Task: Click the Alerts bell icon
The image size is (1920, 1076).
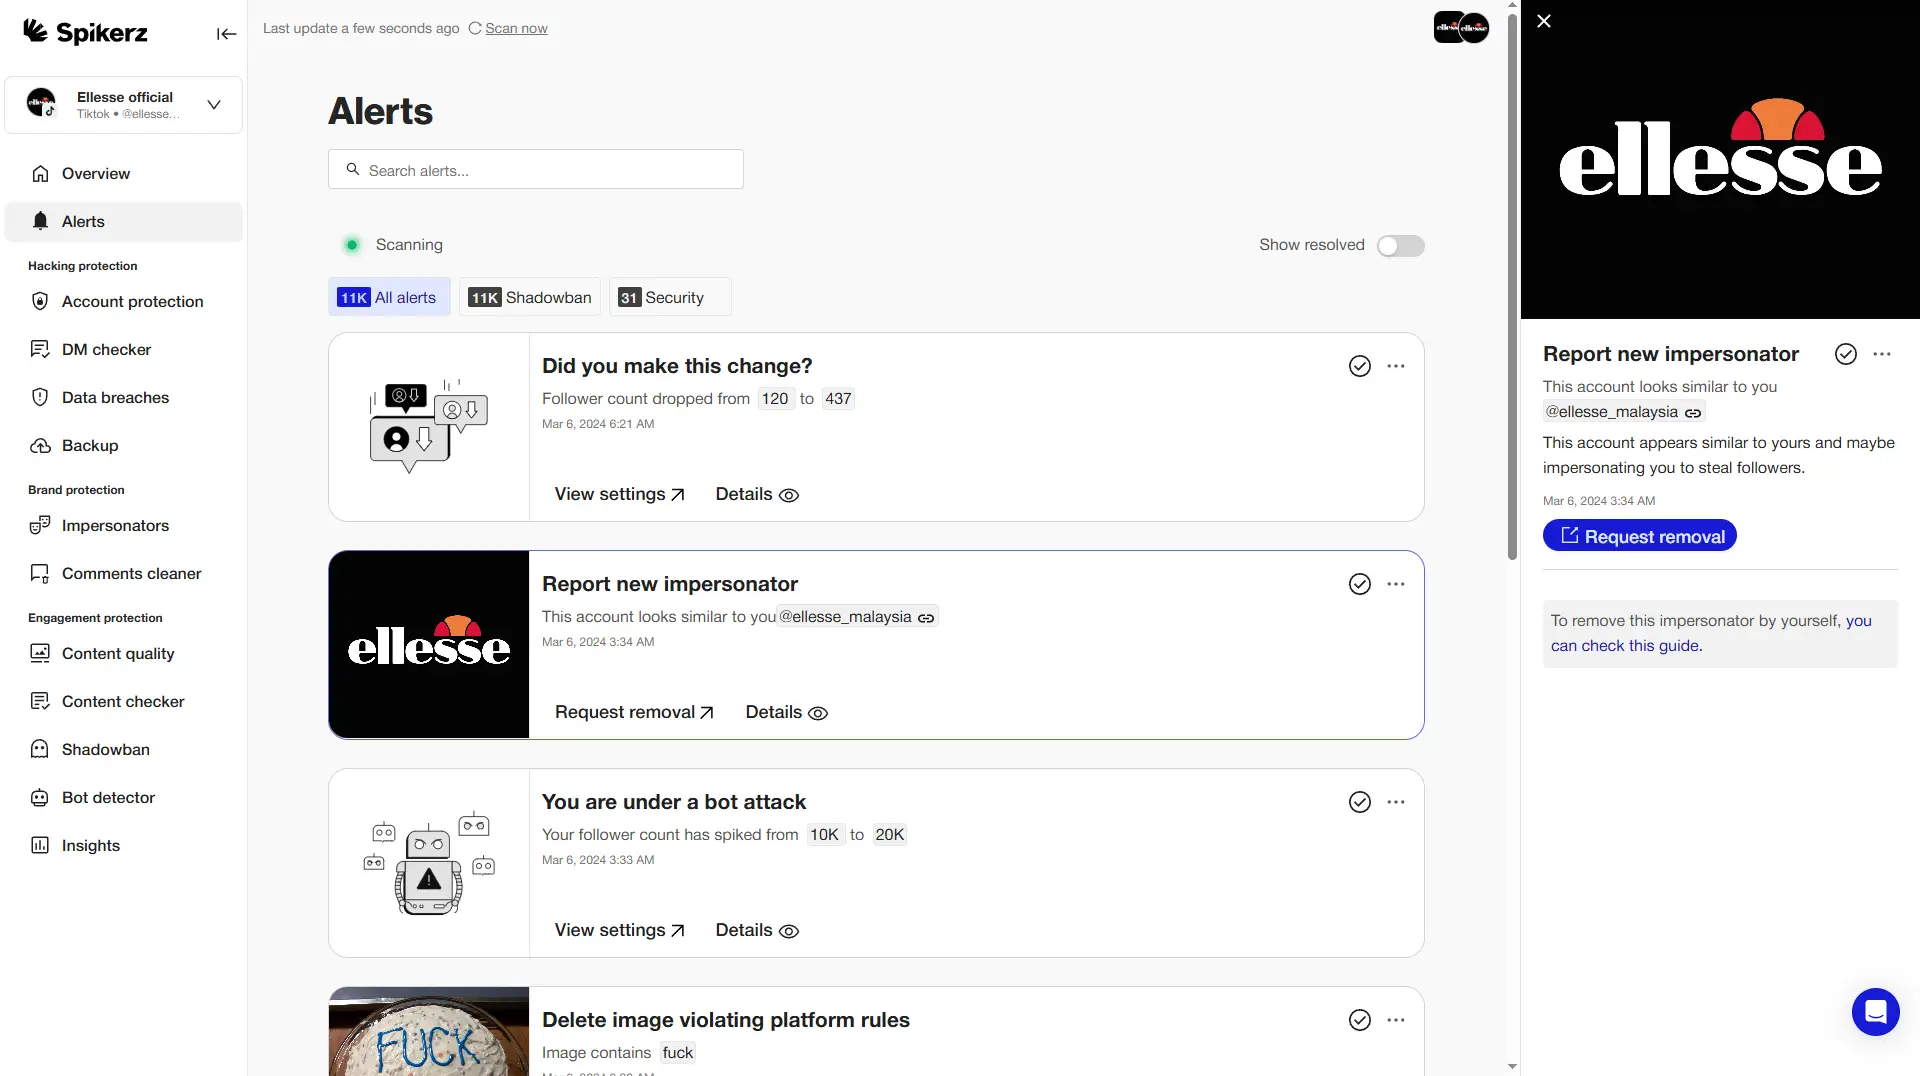Action: tap(40, 222)
